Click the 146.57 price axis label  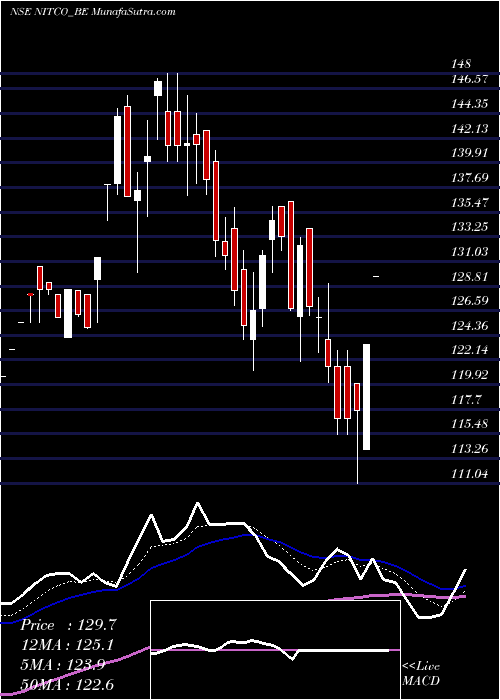click(x=470, y=79)
